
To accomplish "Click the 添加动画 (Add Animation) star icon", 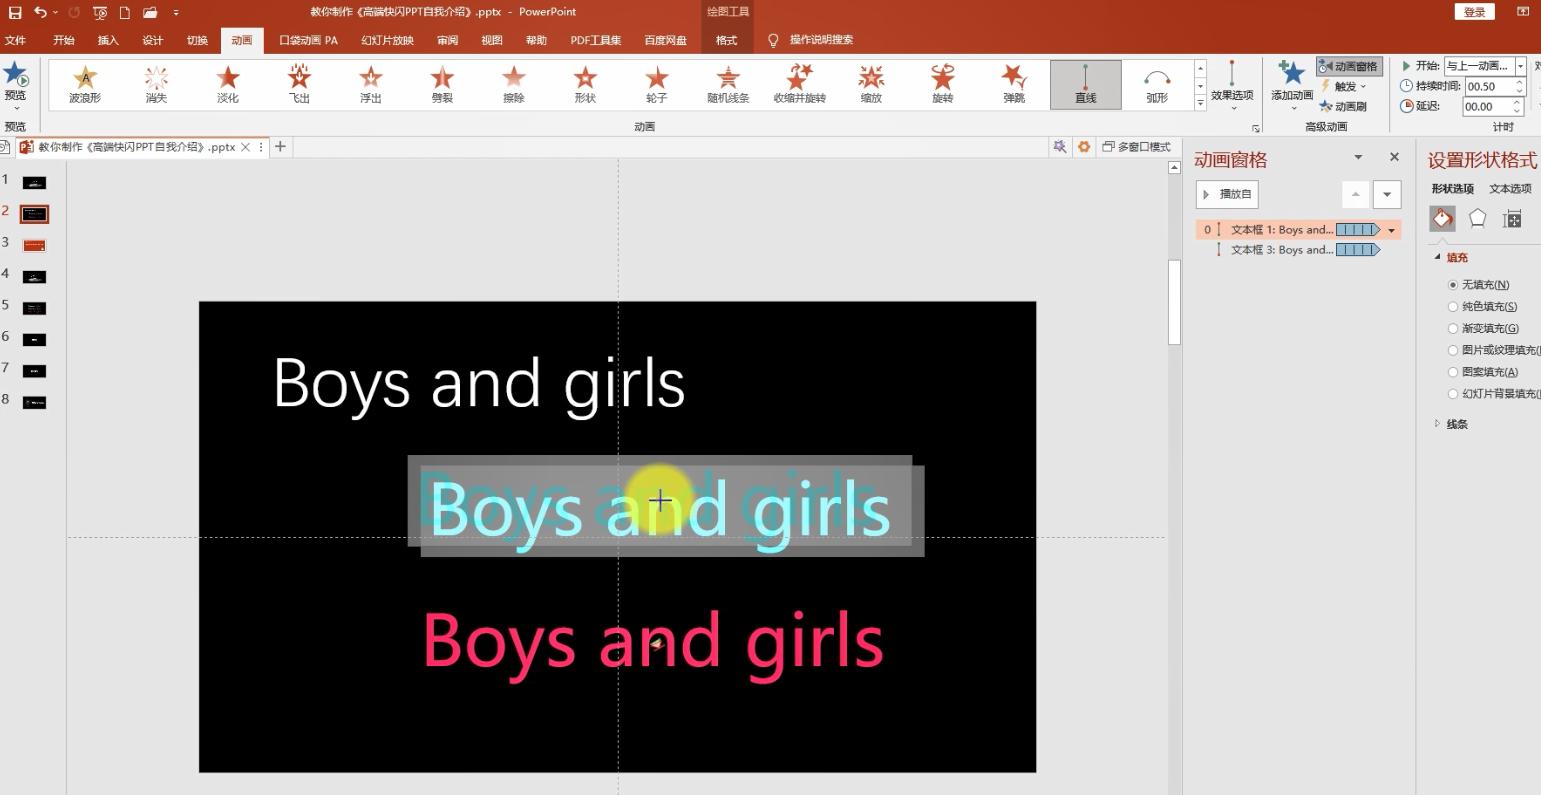I will [x=1292, y=78].
